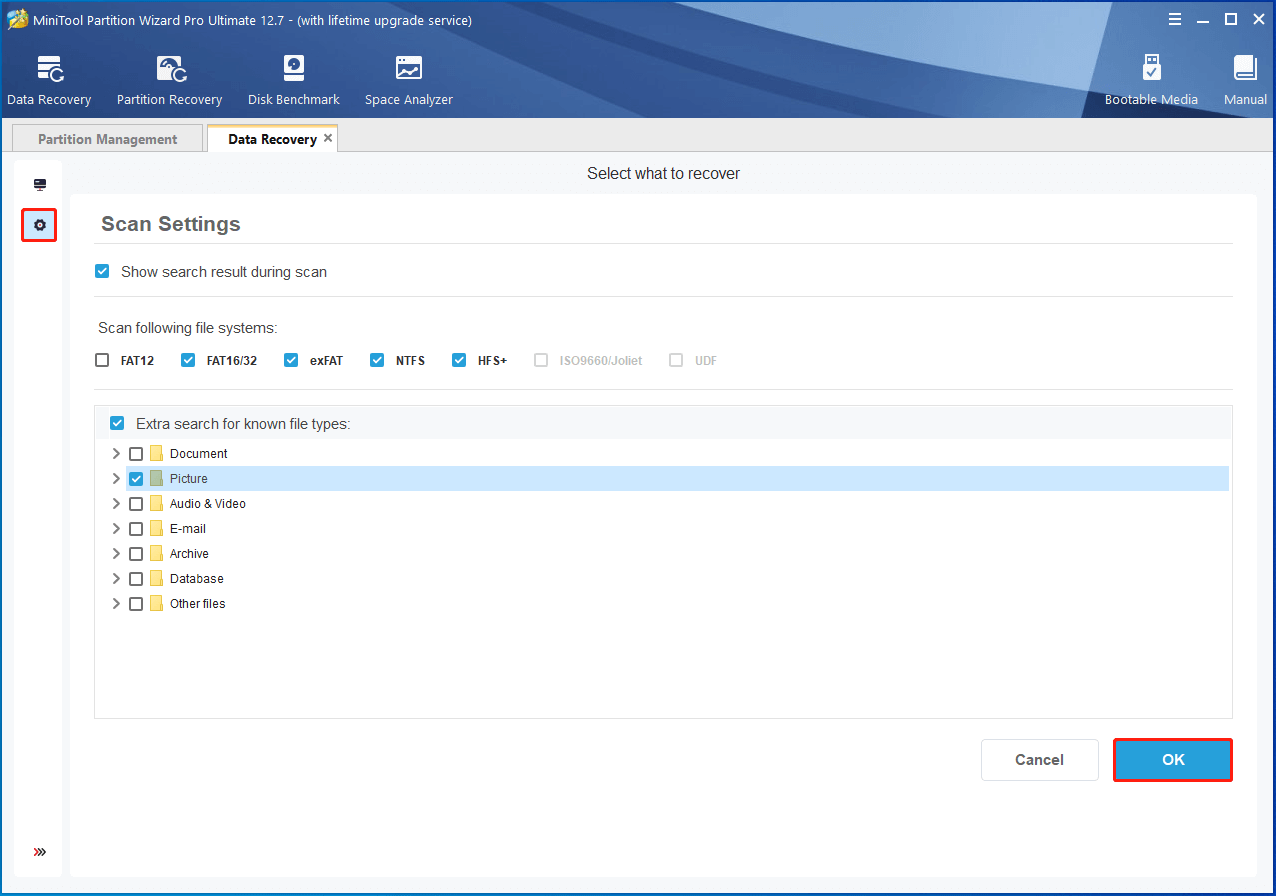
Task: Expand the sidebar with double-arrow icon
Action: click(x=40, y=852)
